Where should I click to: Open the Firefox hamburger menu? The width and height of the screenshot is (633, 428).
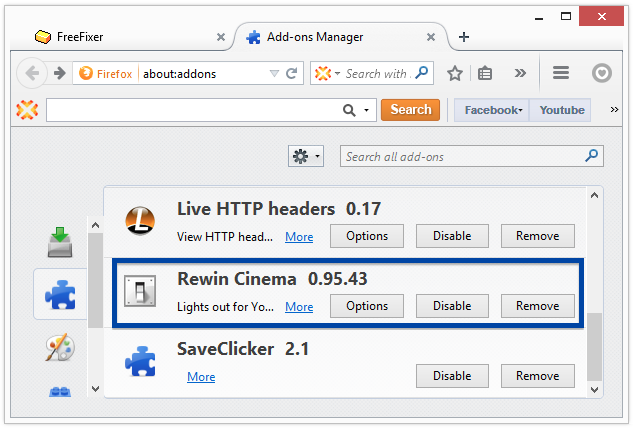click(561, 73)
